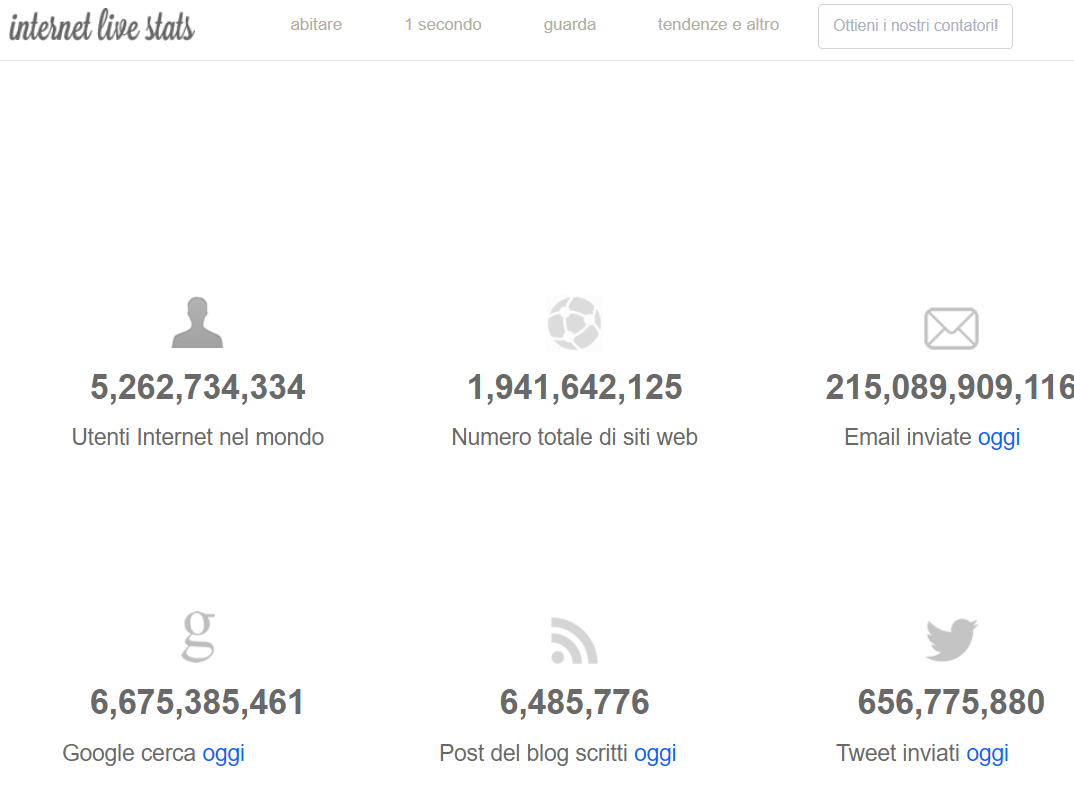
Task: Click 'oggi' link beside Email inviate
Action: tap(998, 437)
